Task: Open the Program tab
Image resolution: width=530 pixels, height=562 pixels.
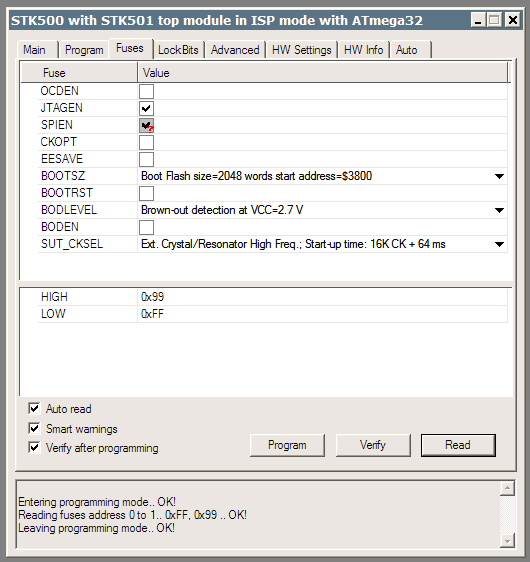Action: (x=84, y=49)
